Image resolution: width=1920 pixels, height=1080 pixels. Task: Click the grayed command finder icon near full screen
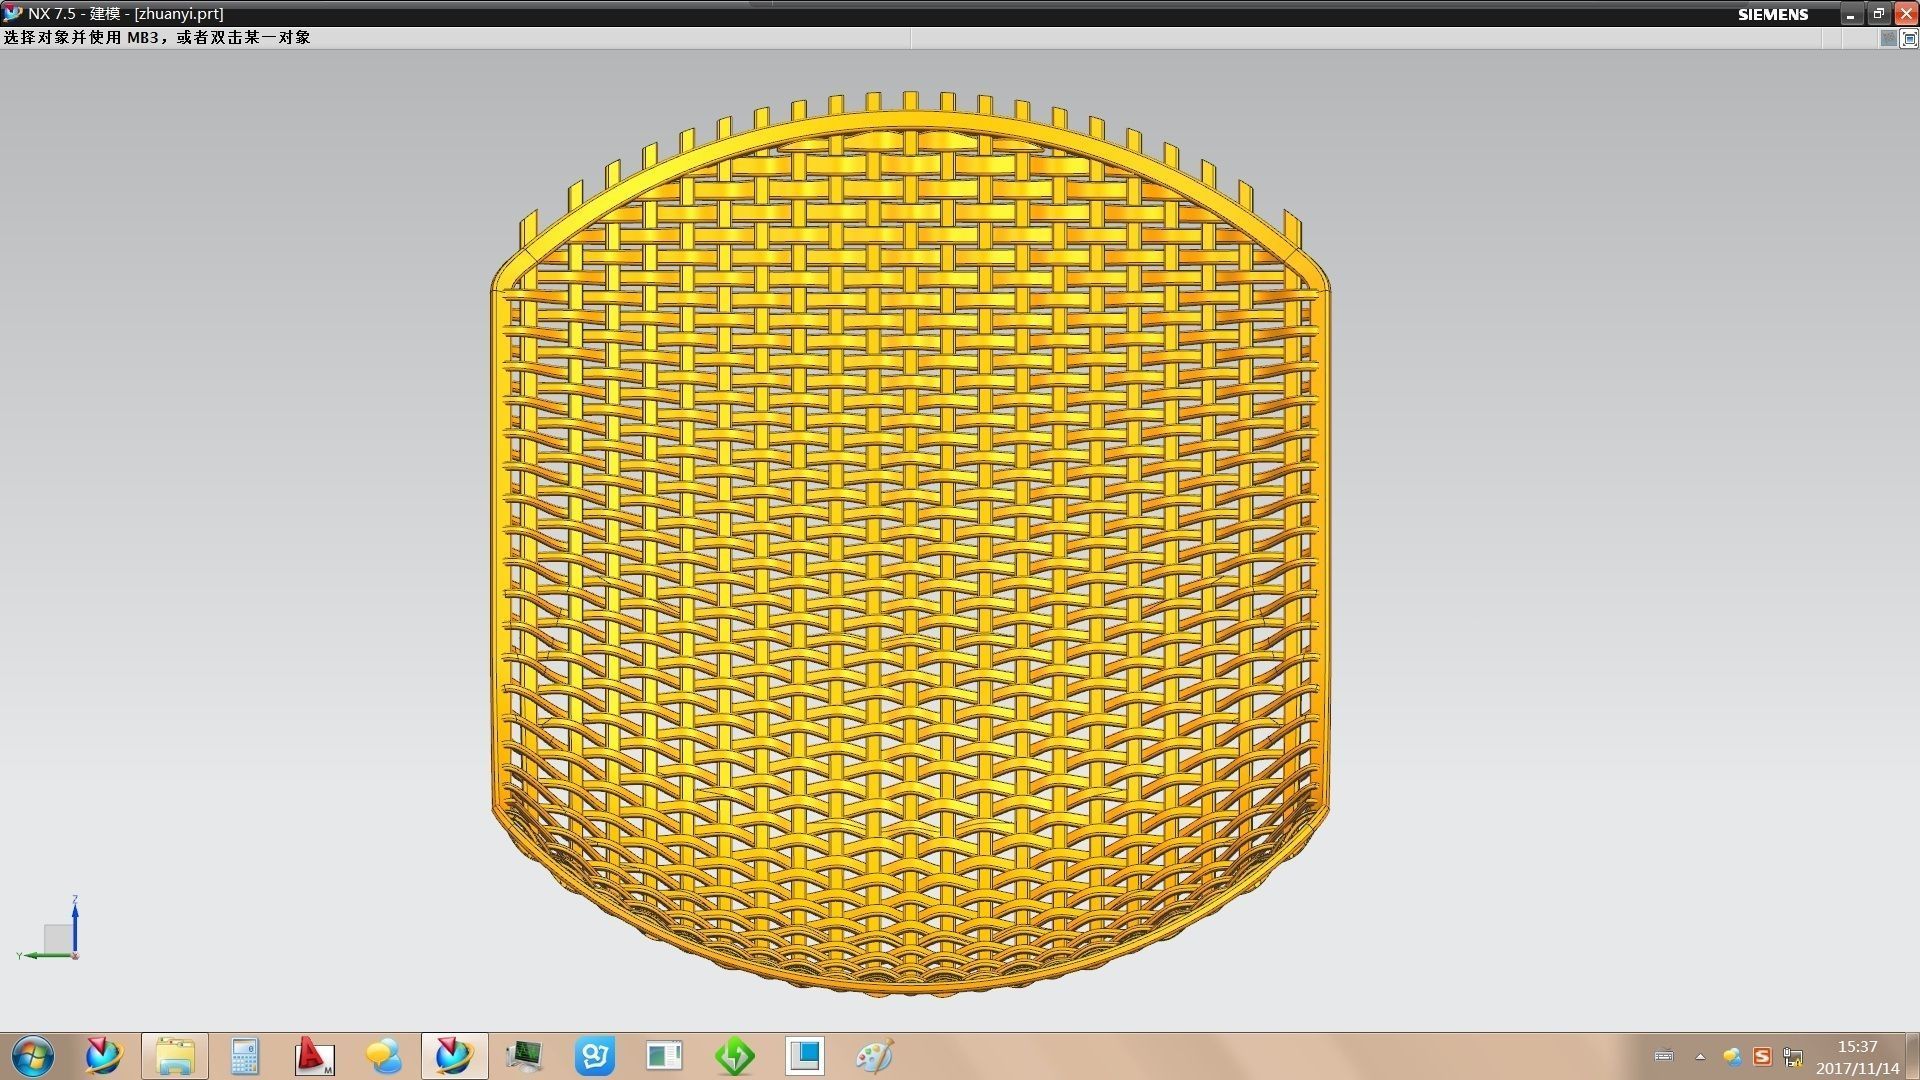pos(1888,39)
